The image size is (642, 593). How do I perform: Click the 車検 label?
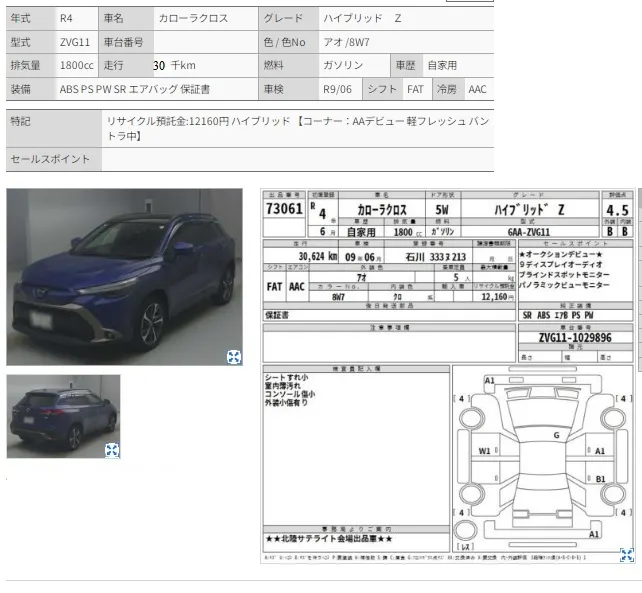[274, 89]
